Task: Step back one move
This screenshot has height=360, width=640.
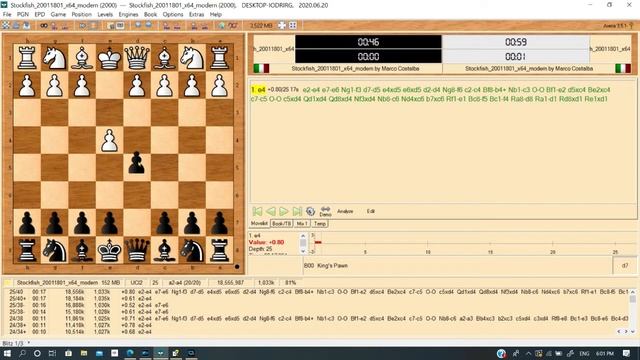Action: (271, 211)
